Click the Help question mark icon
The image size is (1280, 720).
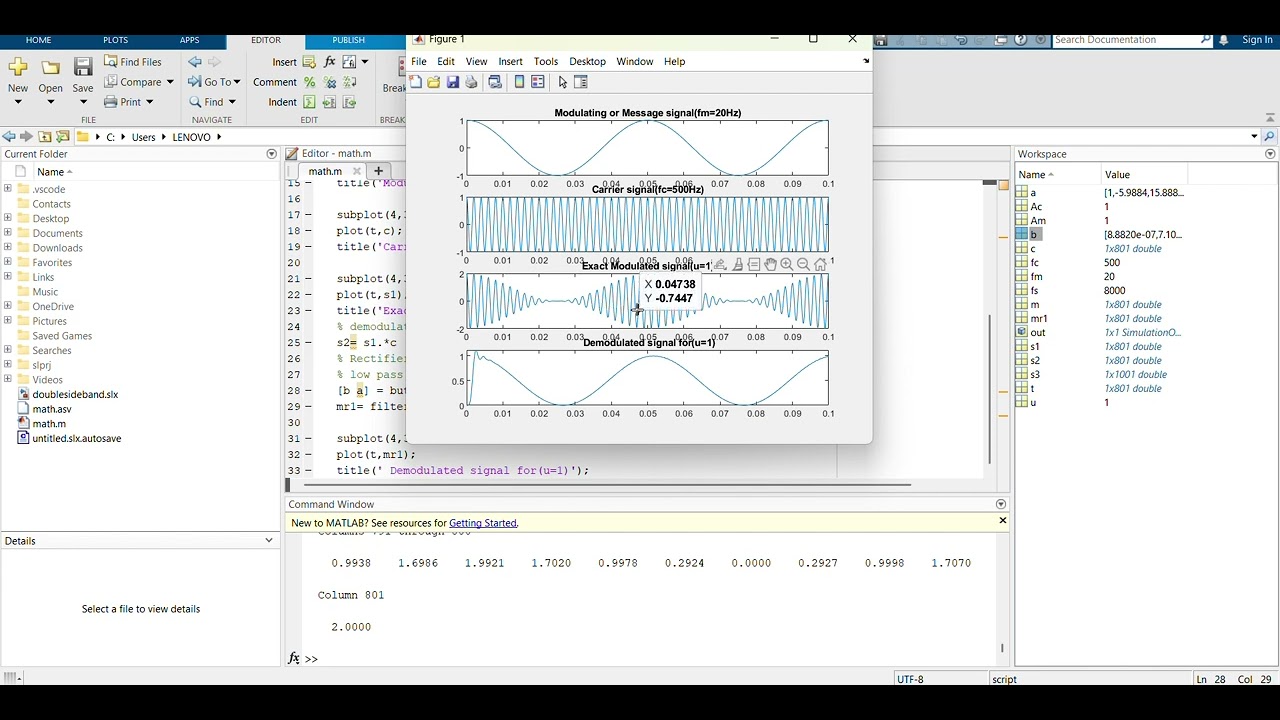coord(1021,40)
